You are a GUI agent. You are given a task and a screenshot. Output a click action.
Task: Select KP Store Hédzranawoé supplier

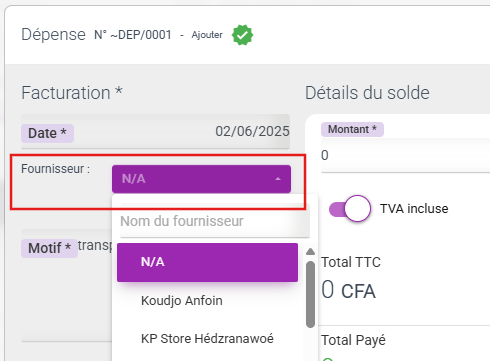207,339
